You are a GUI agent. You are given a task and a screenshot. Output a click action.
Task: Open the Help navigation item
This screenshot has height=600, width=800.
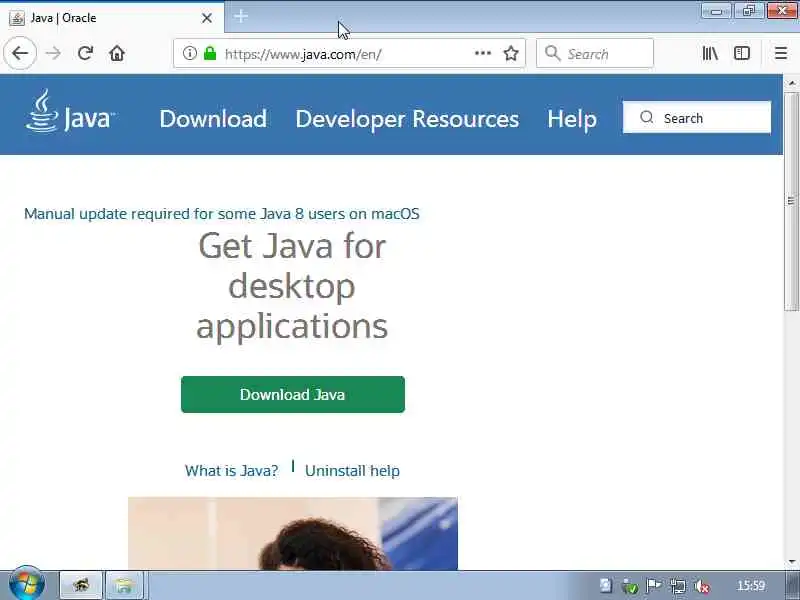point(572,119)
